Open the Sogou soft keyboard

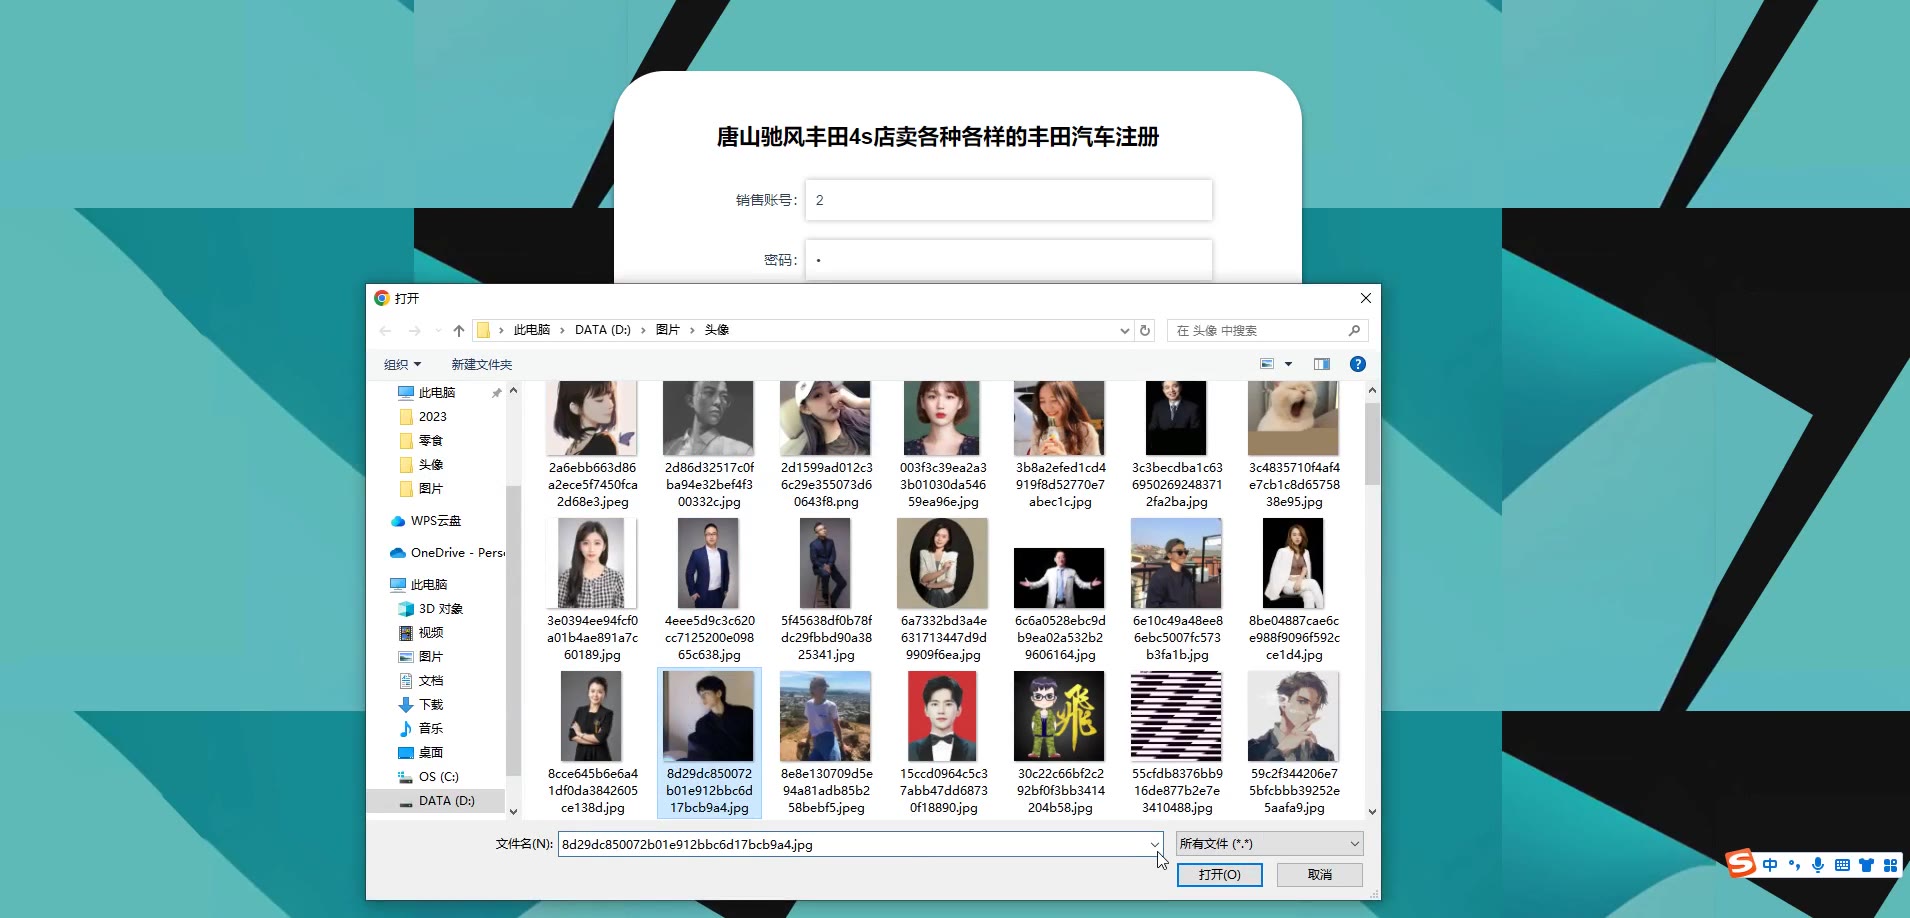pos(1842,865)
